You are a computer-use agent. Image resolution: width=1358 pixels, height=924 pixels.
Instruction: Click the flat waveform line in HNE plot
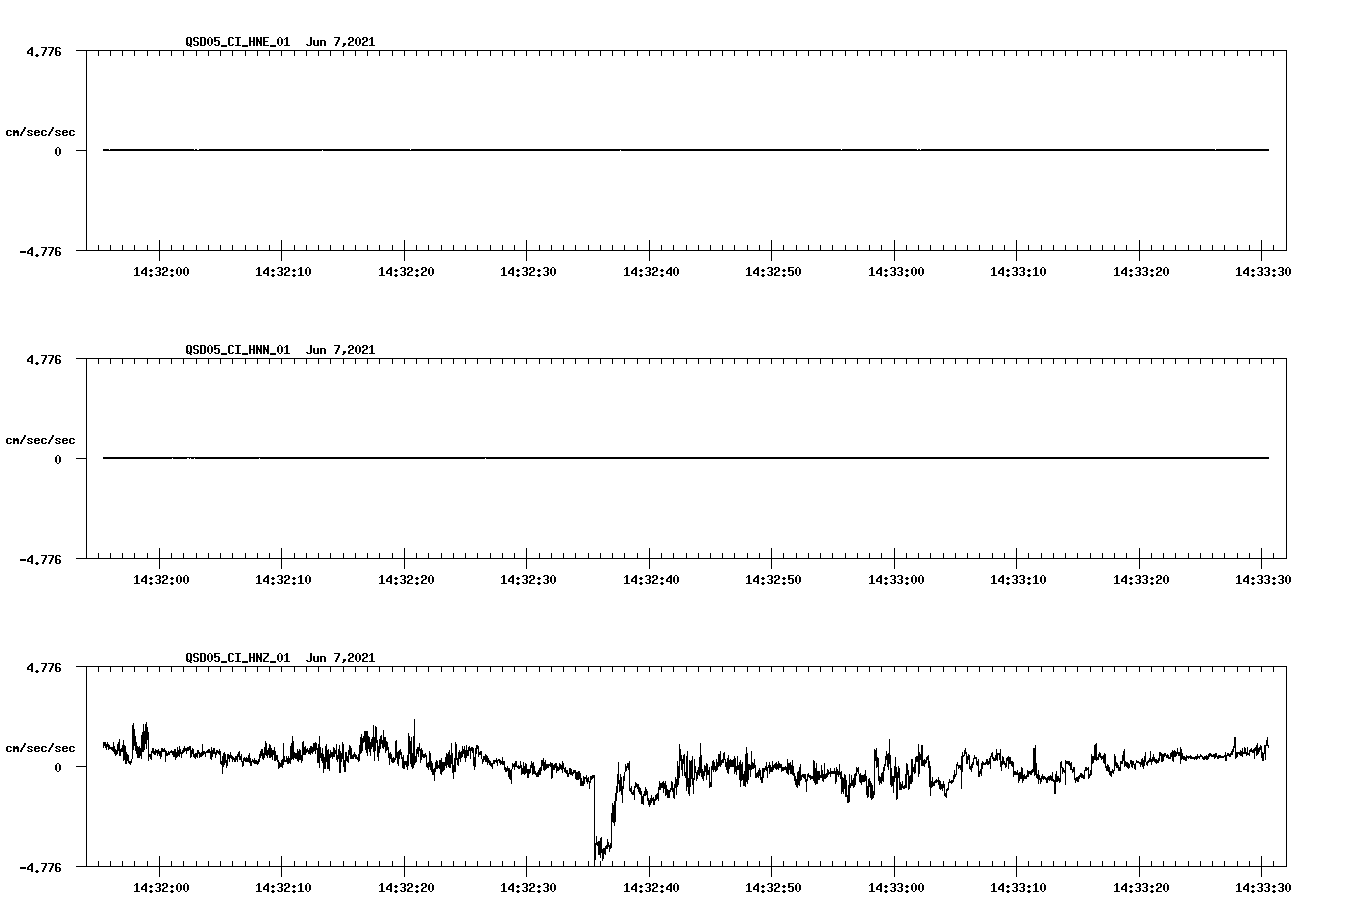click(686, 150)
